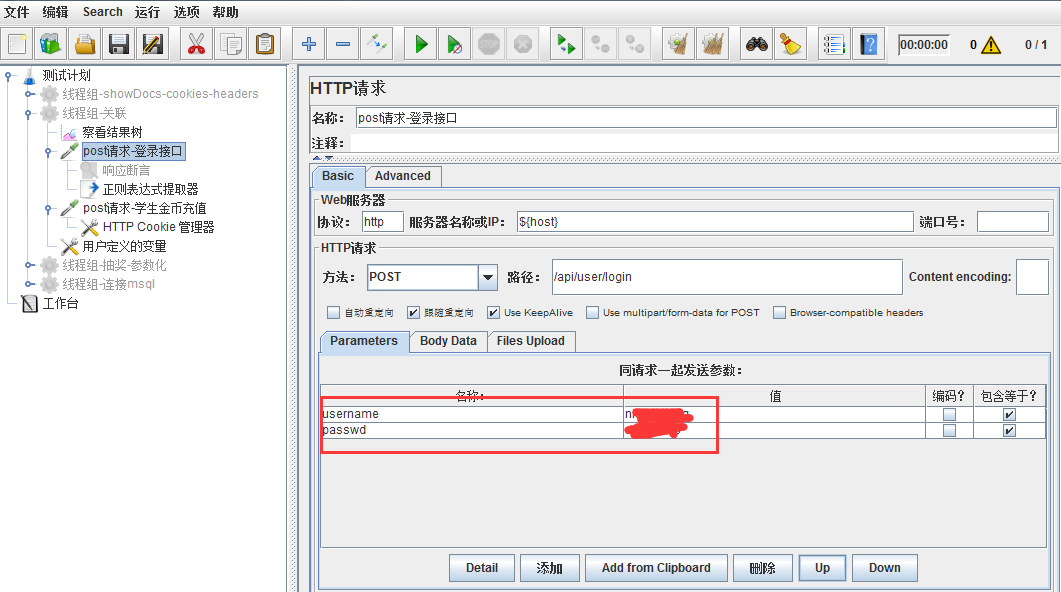The image size is (1061, 592).
Task: Open the 运行 menu
Action: (148, 12)
